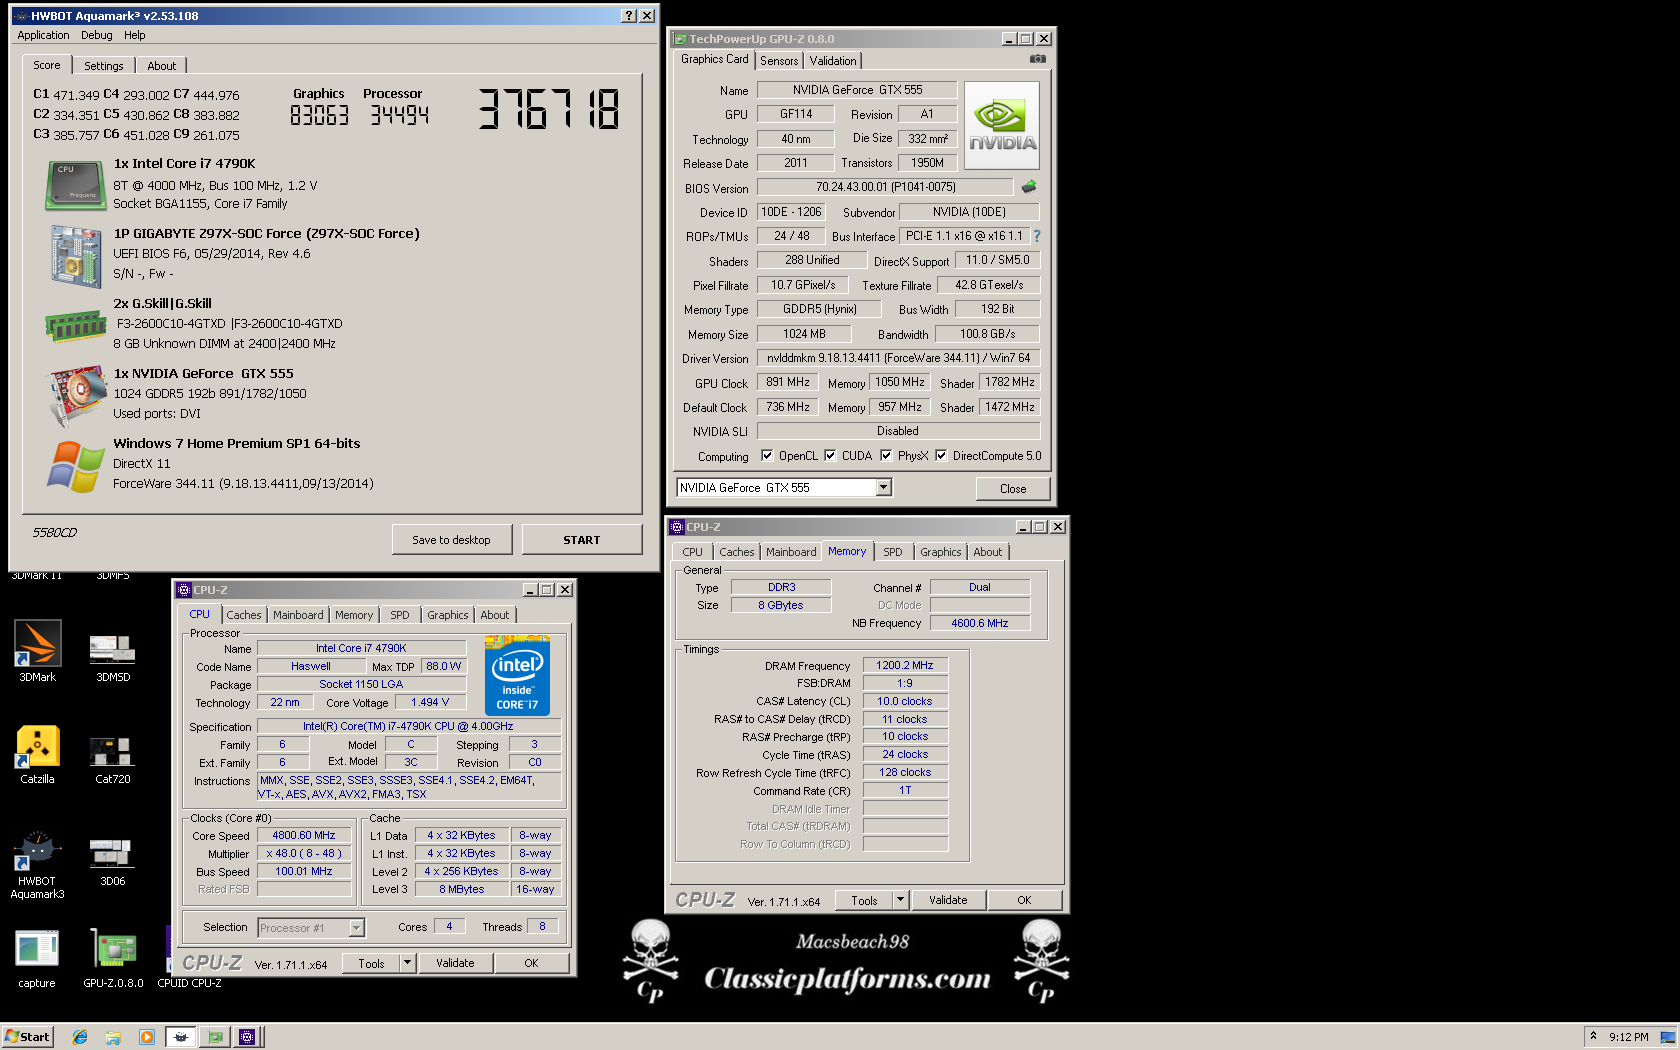Toggle the DirectCompute 5.0 checkbox
Image resolution: width=1680 pixels, height=1050 pixels.
click(941, 455)
